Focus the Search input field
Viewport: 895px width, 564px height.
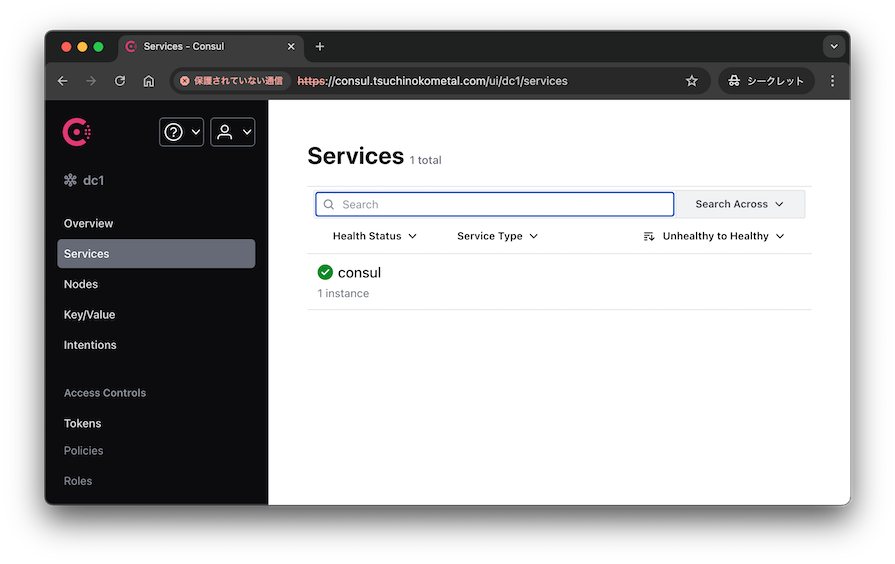(495, 204)
